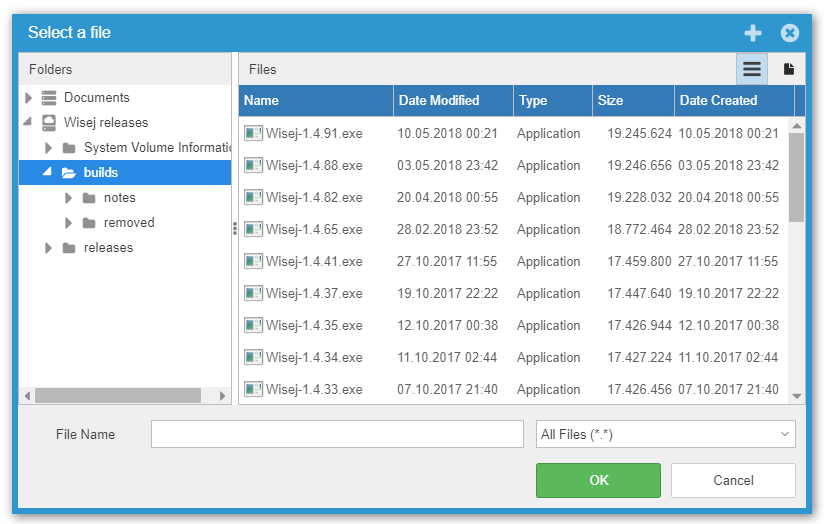Sort files by Name column

pyautogui.click(x=316, y=101)
